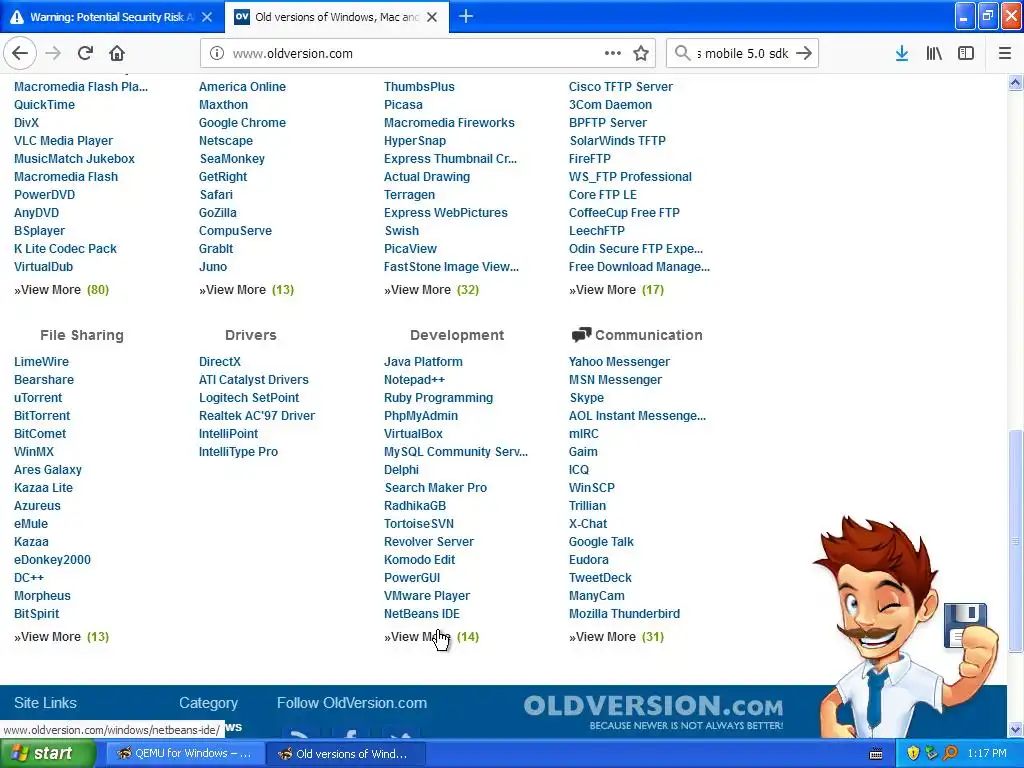Open the uTorrent link
The image size is (1024, 768).
coord(38,398)
